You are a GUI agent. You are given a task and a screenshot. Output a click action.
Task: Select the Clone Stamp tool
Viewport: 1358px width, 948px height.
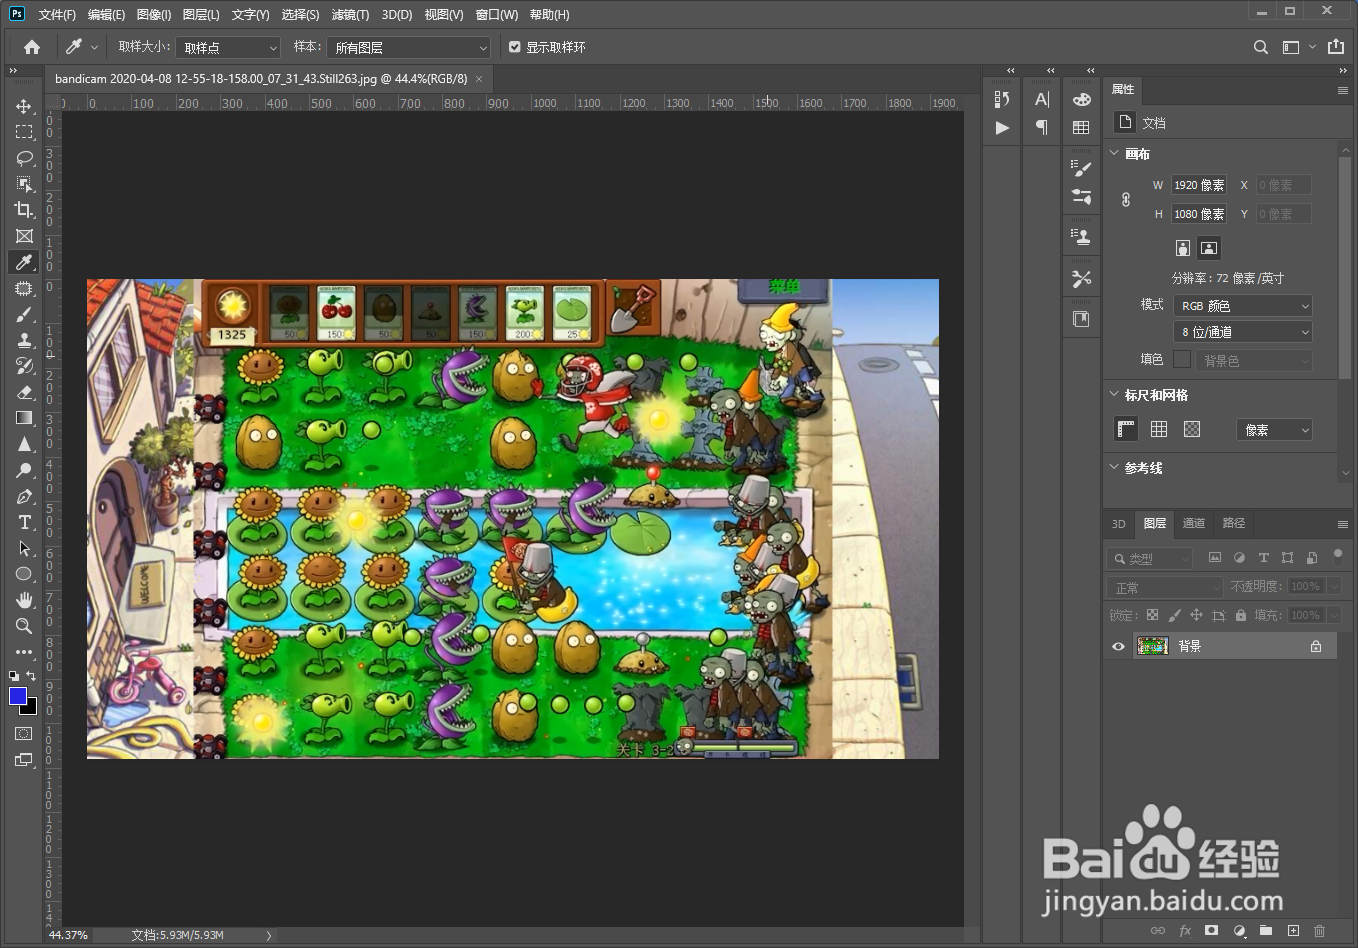tap(24, 340)
